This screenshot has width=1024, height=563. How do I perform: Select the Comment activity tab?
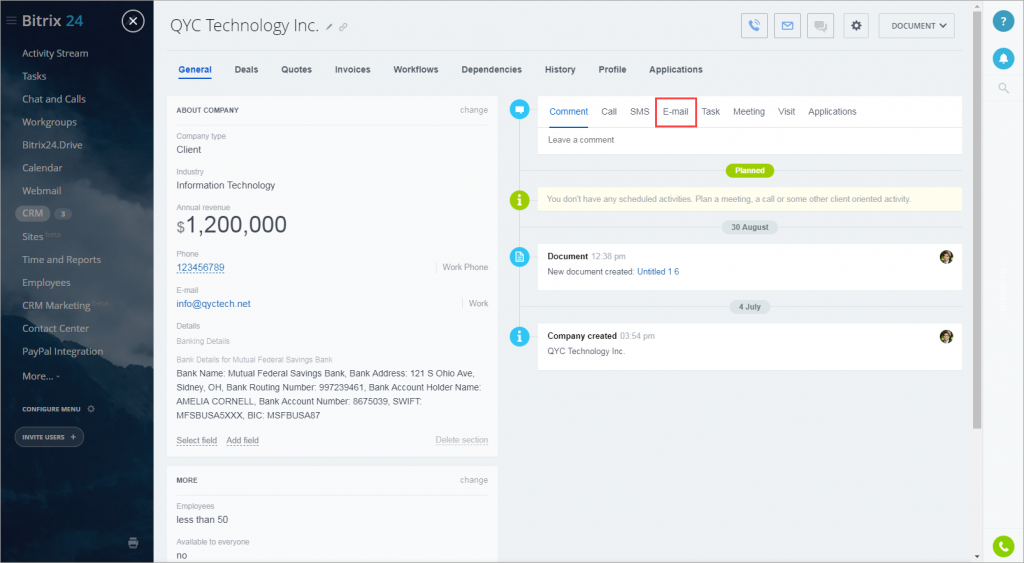[x=568, y=112]
